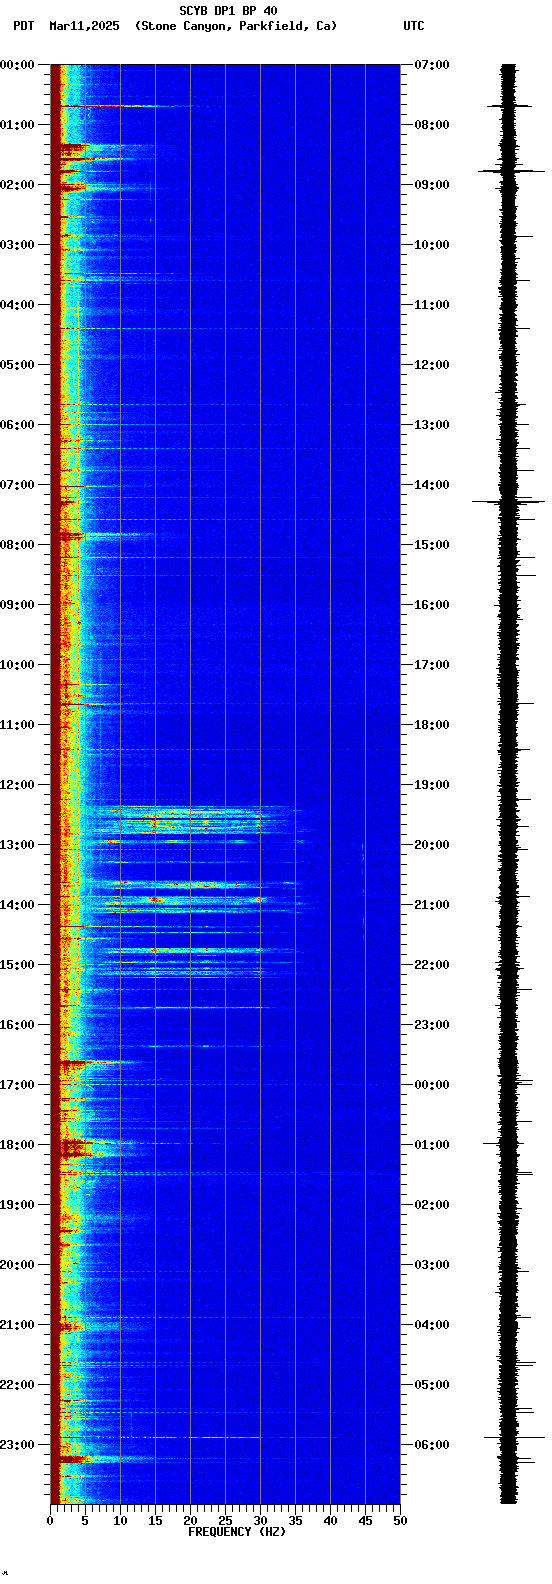Click the PDT time label '20:00' on left axis
This screenshot has height=1584, width=552.
(17, 1265)
